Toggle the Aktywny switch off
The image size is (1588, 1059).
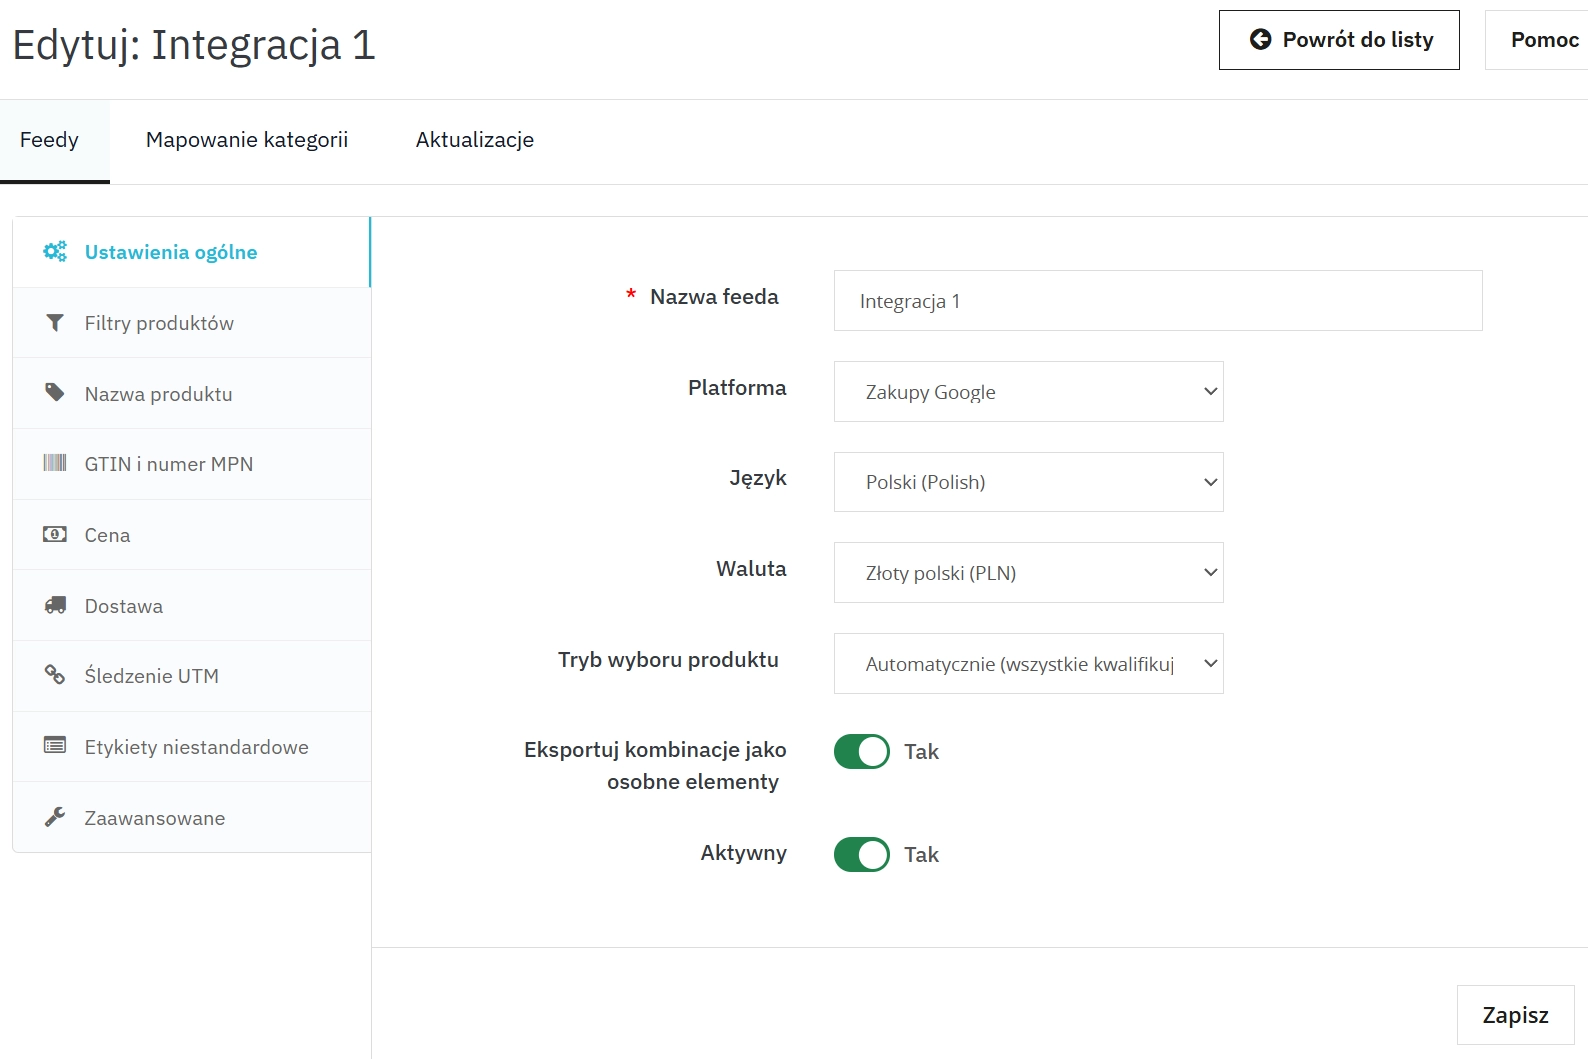coord(862,855)
